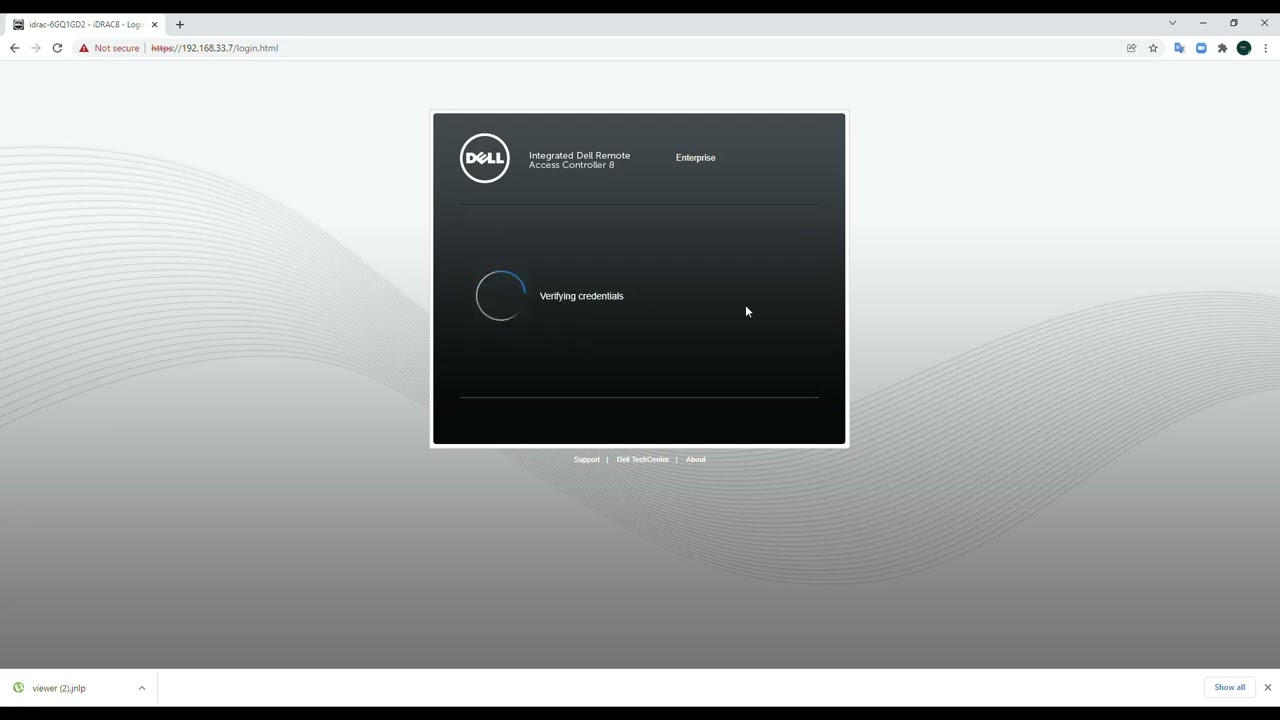Open the Google Translate extension icon
1280x720 pixels.
(1179, 48)
